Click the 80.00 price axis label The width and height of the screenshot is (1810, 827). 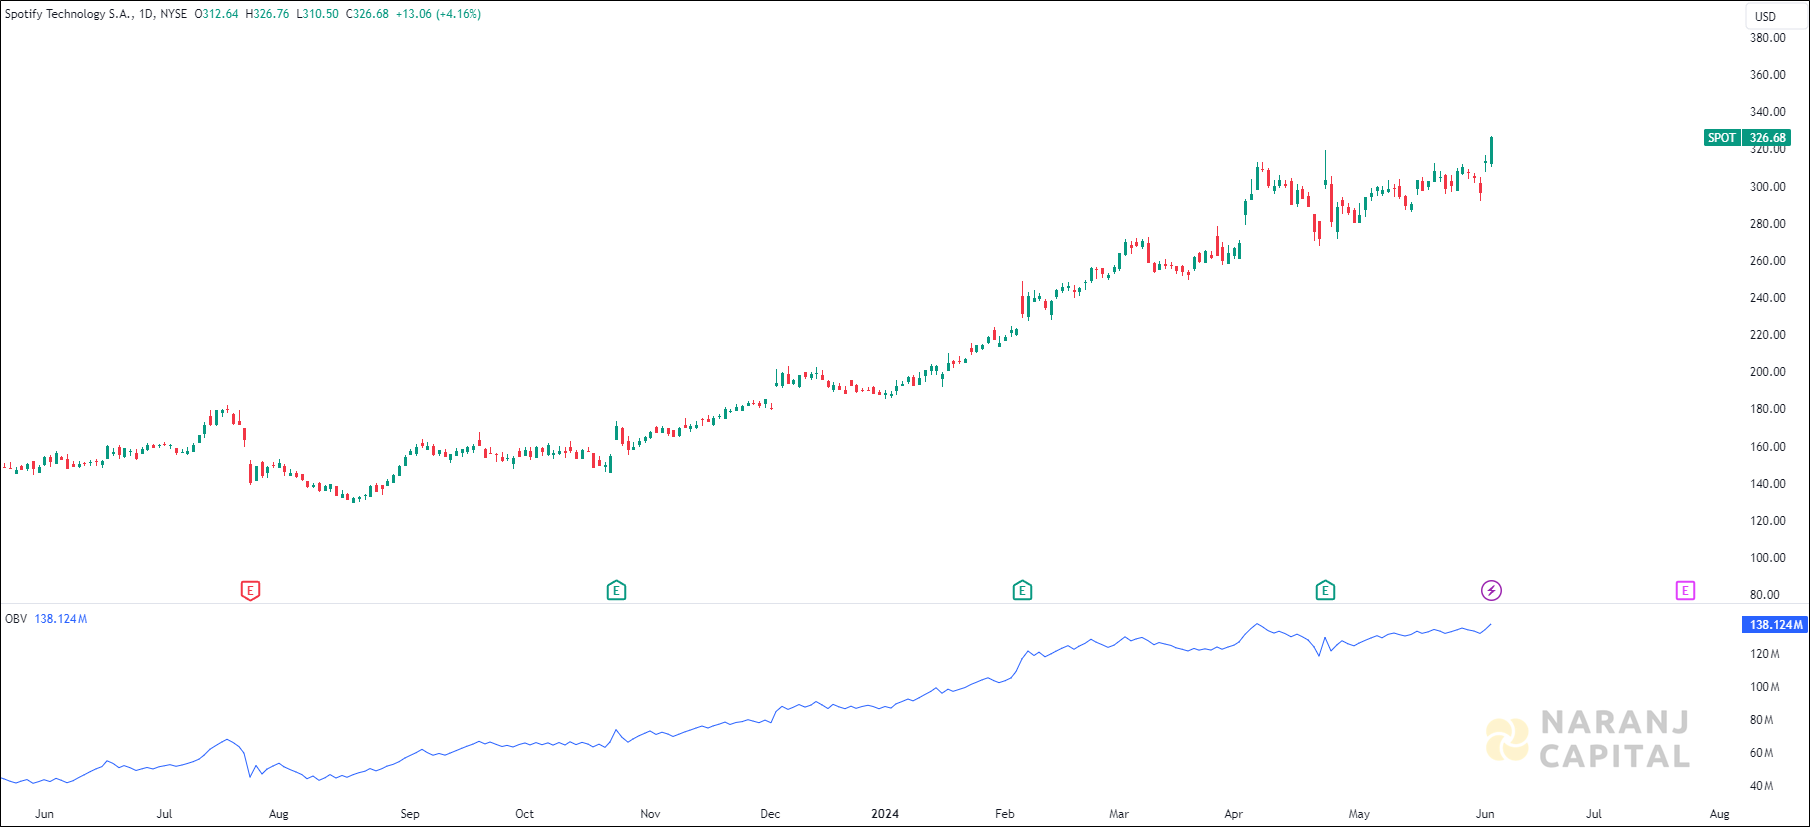pyautogui.click(x=1767, y=595)
